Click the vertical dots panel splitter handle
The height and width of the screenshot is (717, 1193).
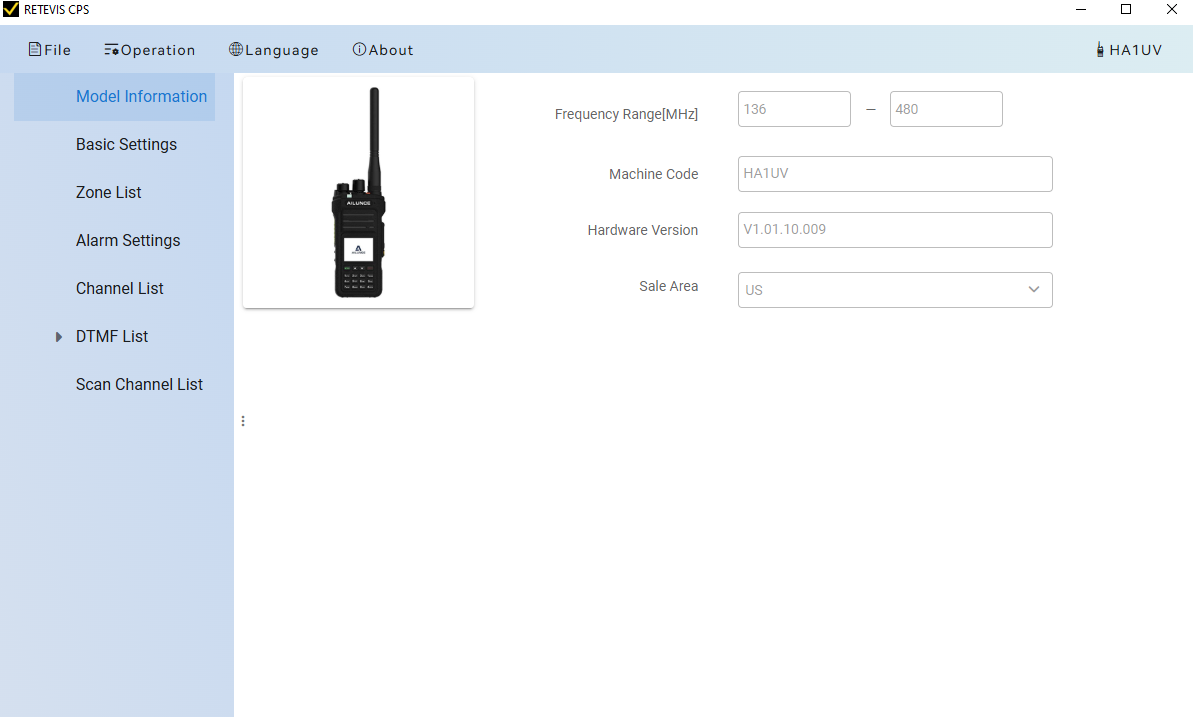[243, 421]
